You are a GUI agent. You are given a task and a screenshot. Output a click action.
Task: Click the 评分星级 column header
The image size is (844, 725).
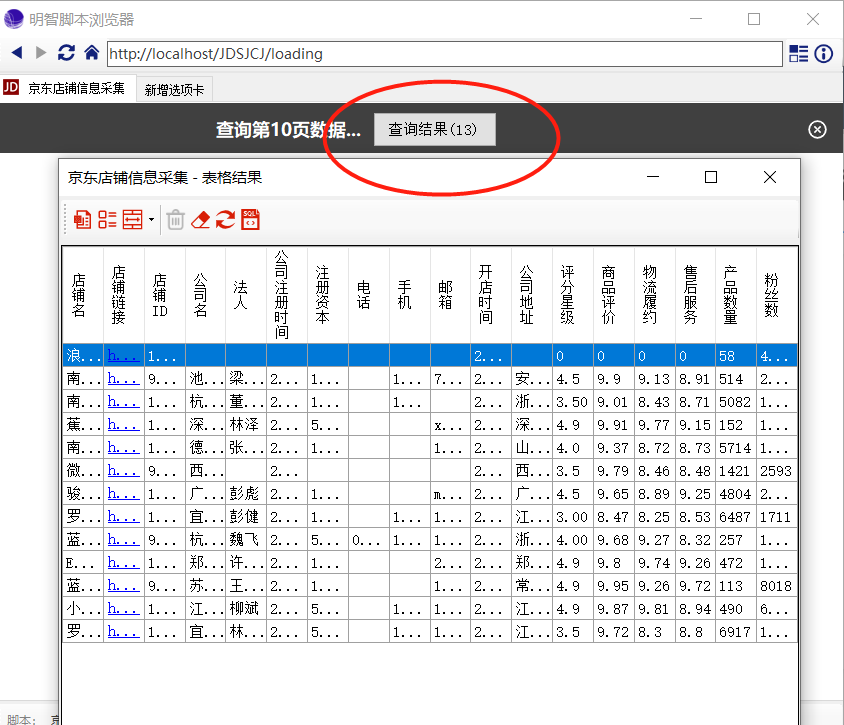pyautogui.click(x=573, y=295)
